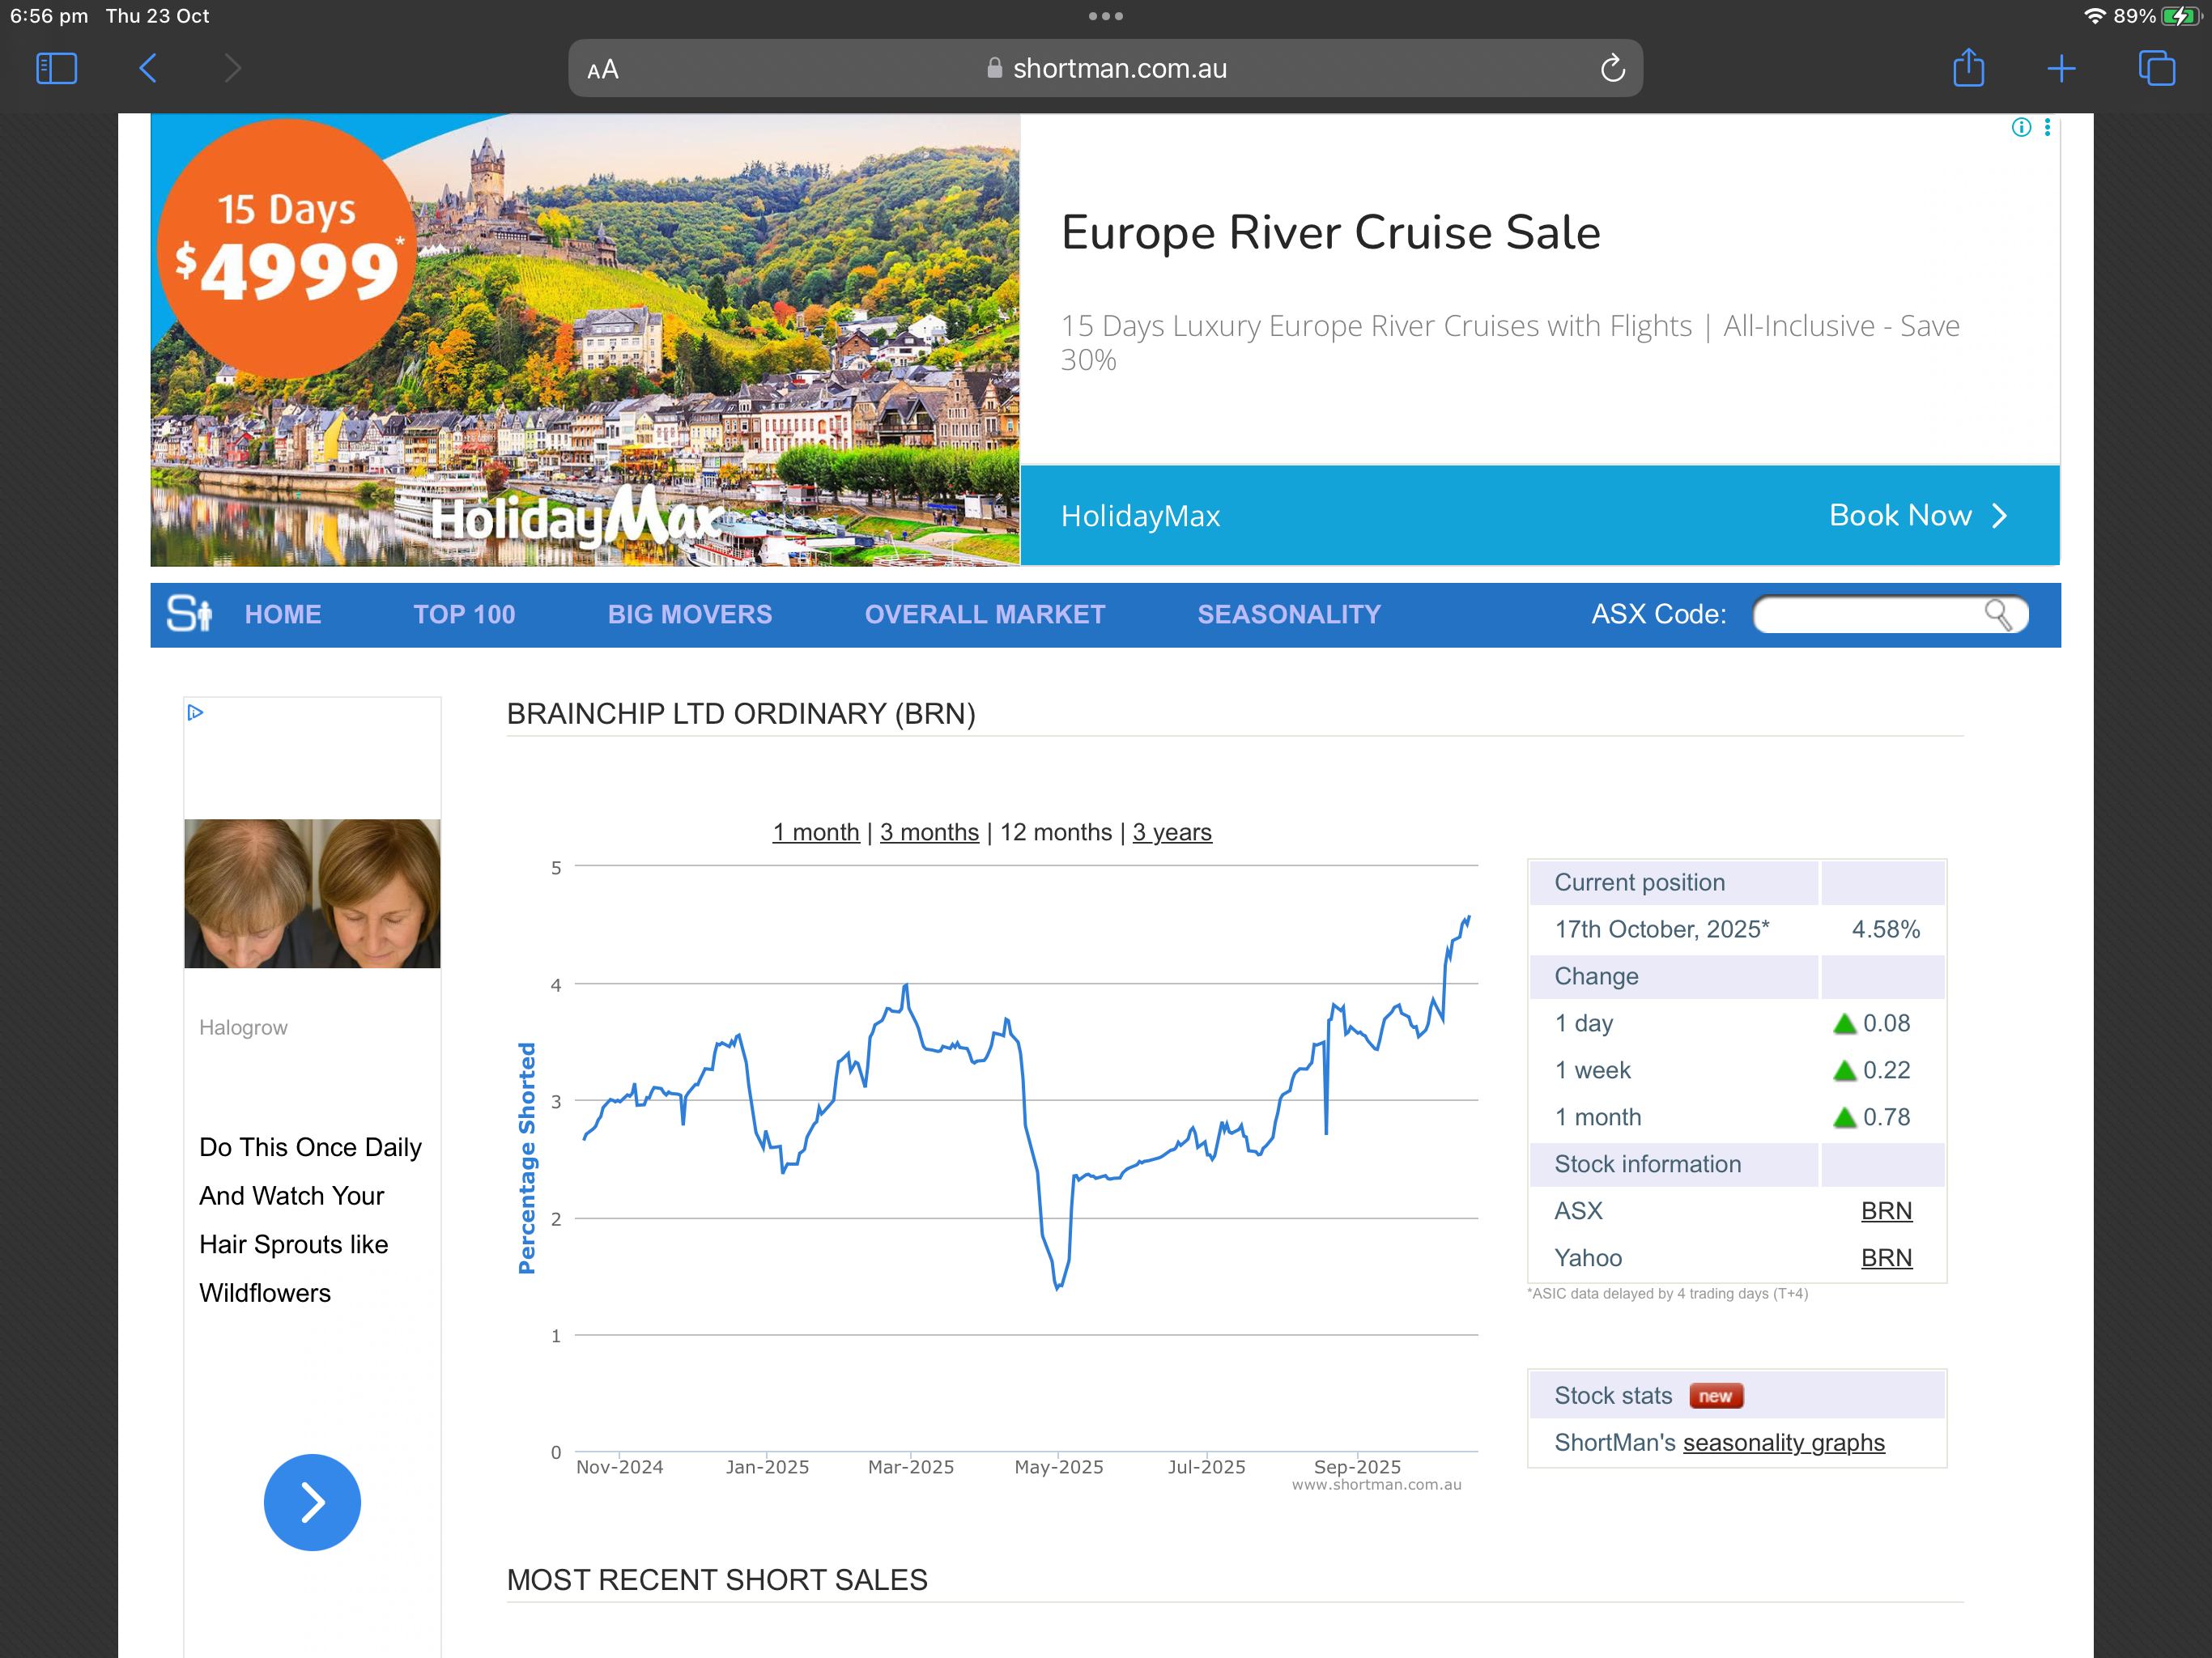
Task: Open the SEASONALITY menu item
Action: coord(1288,614)
